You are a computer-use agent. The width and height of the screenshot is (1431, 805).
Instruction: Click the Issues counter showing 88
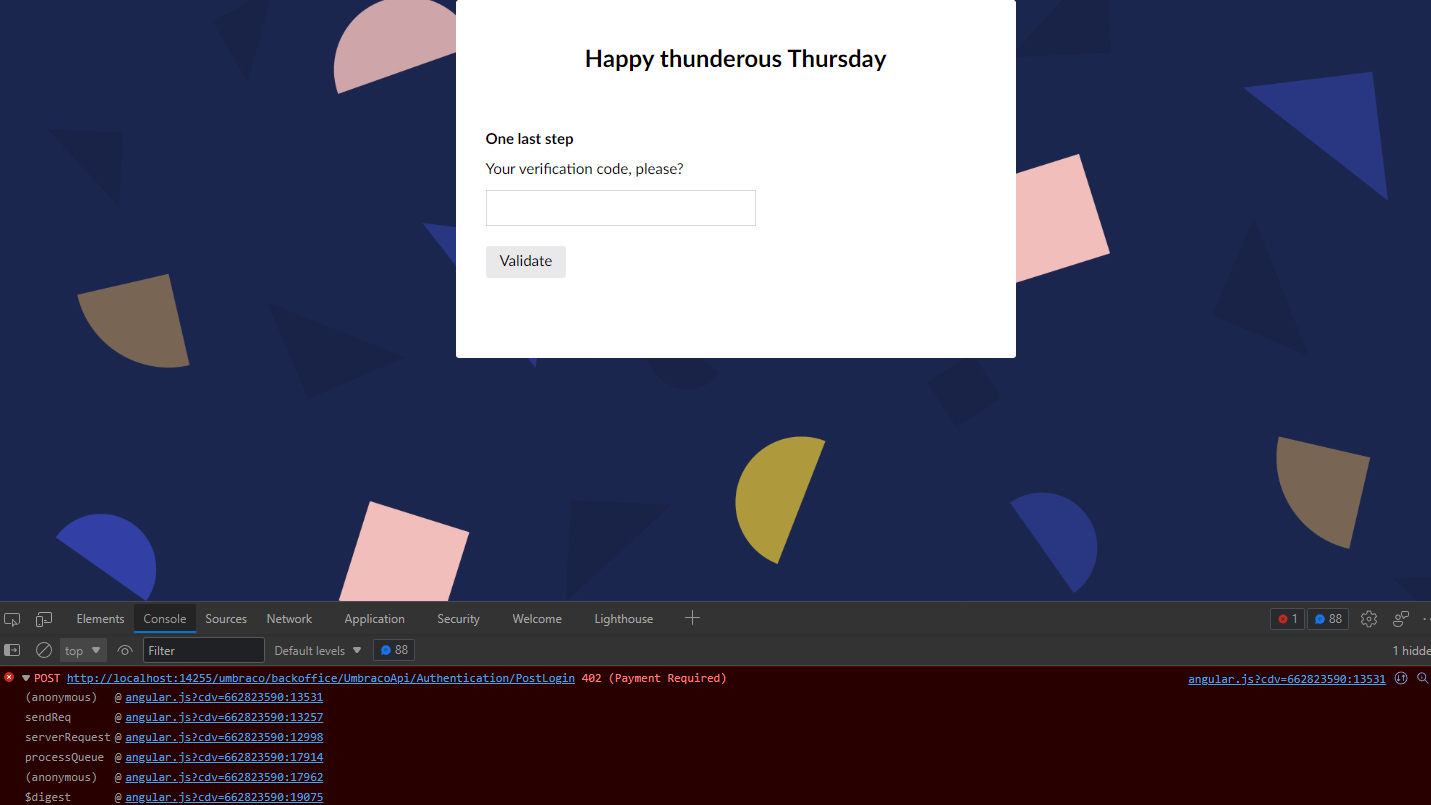[1327, 618]
